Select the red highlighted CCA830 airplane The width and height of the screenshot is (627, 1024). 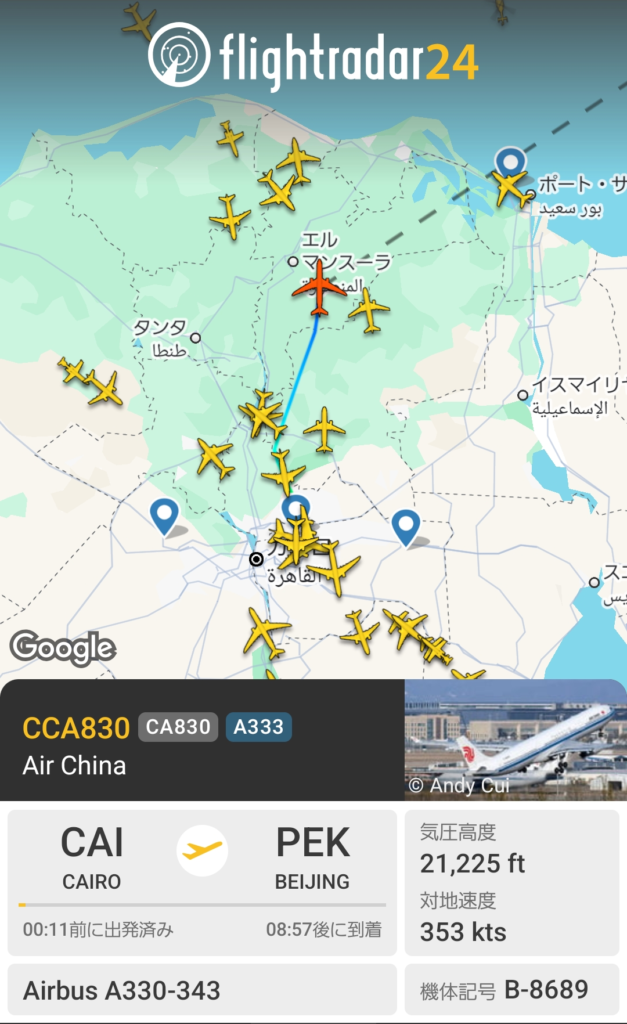click(x=319, y=289)
